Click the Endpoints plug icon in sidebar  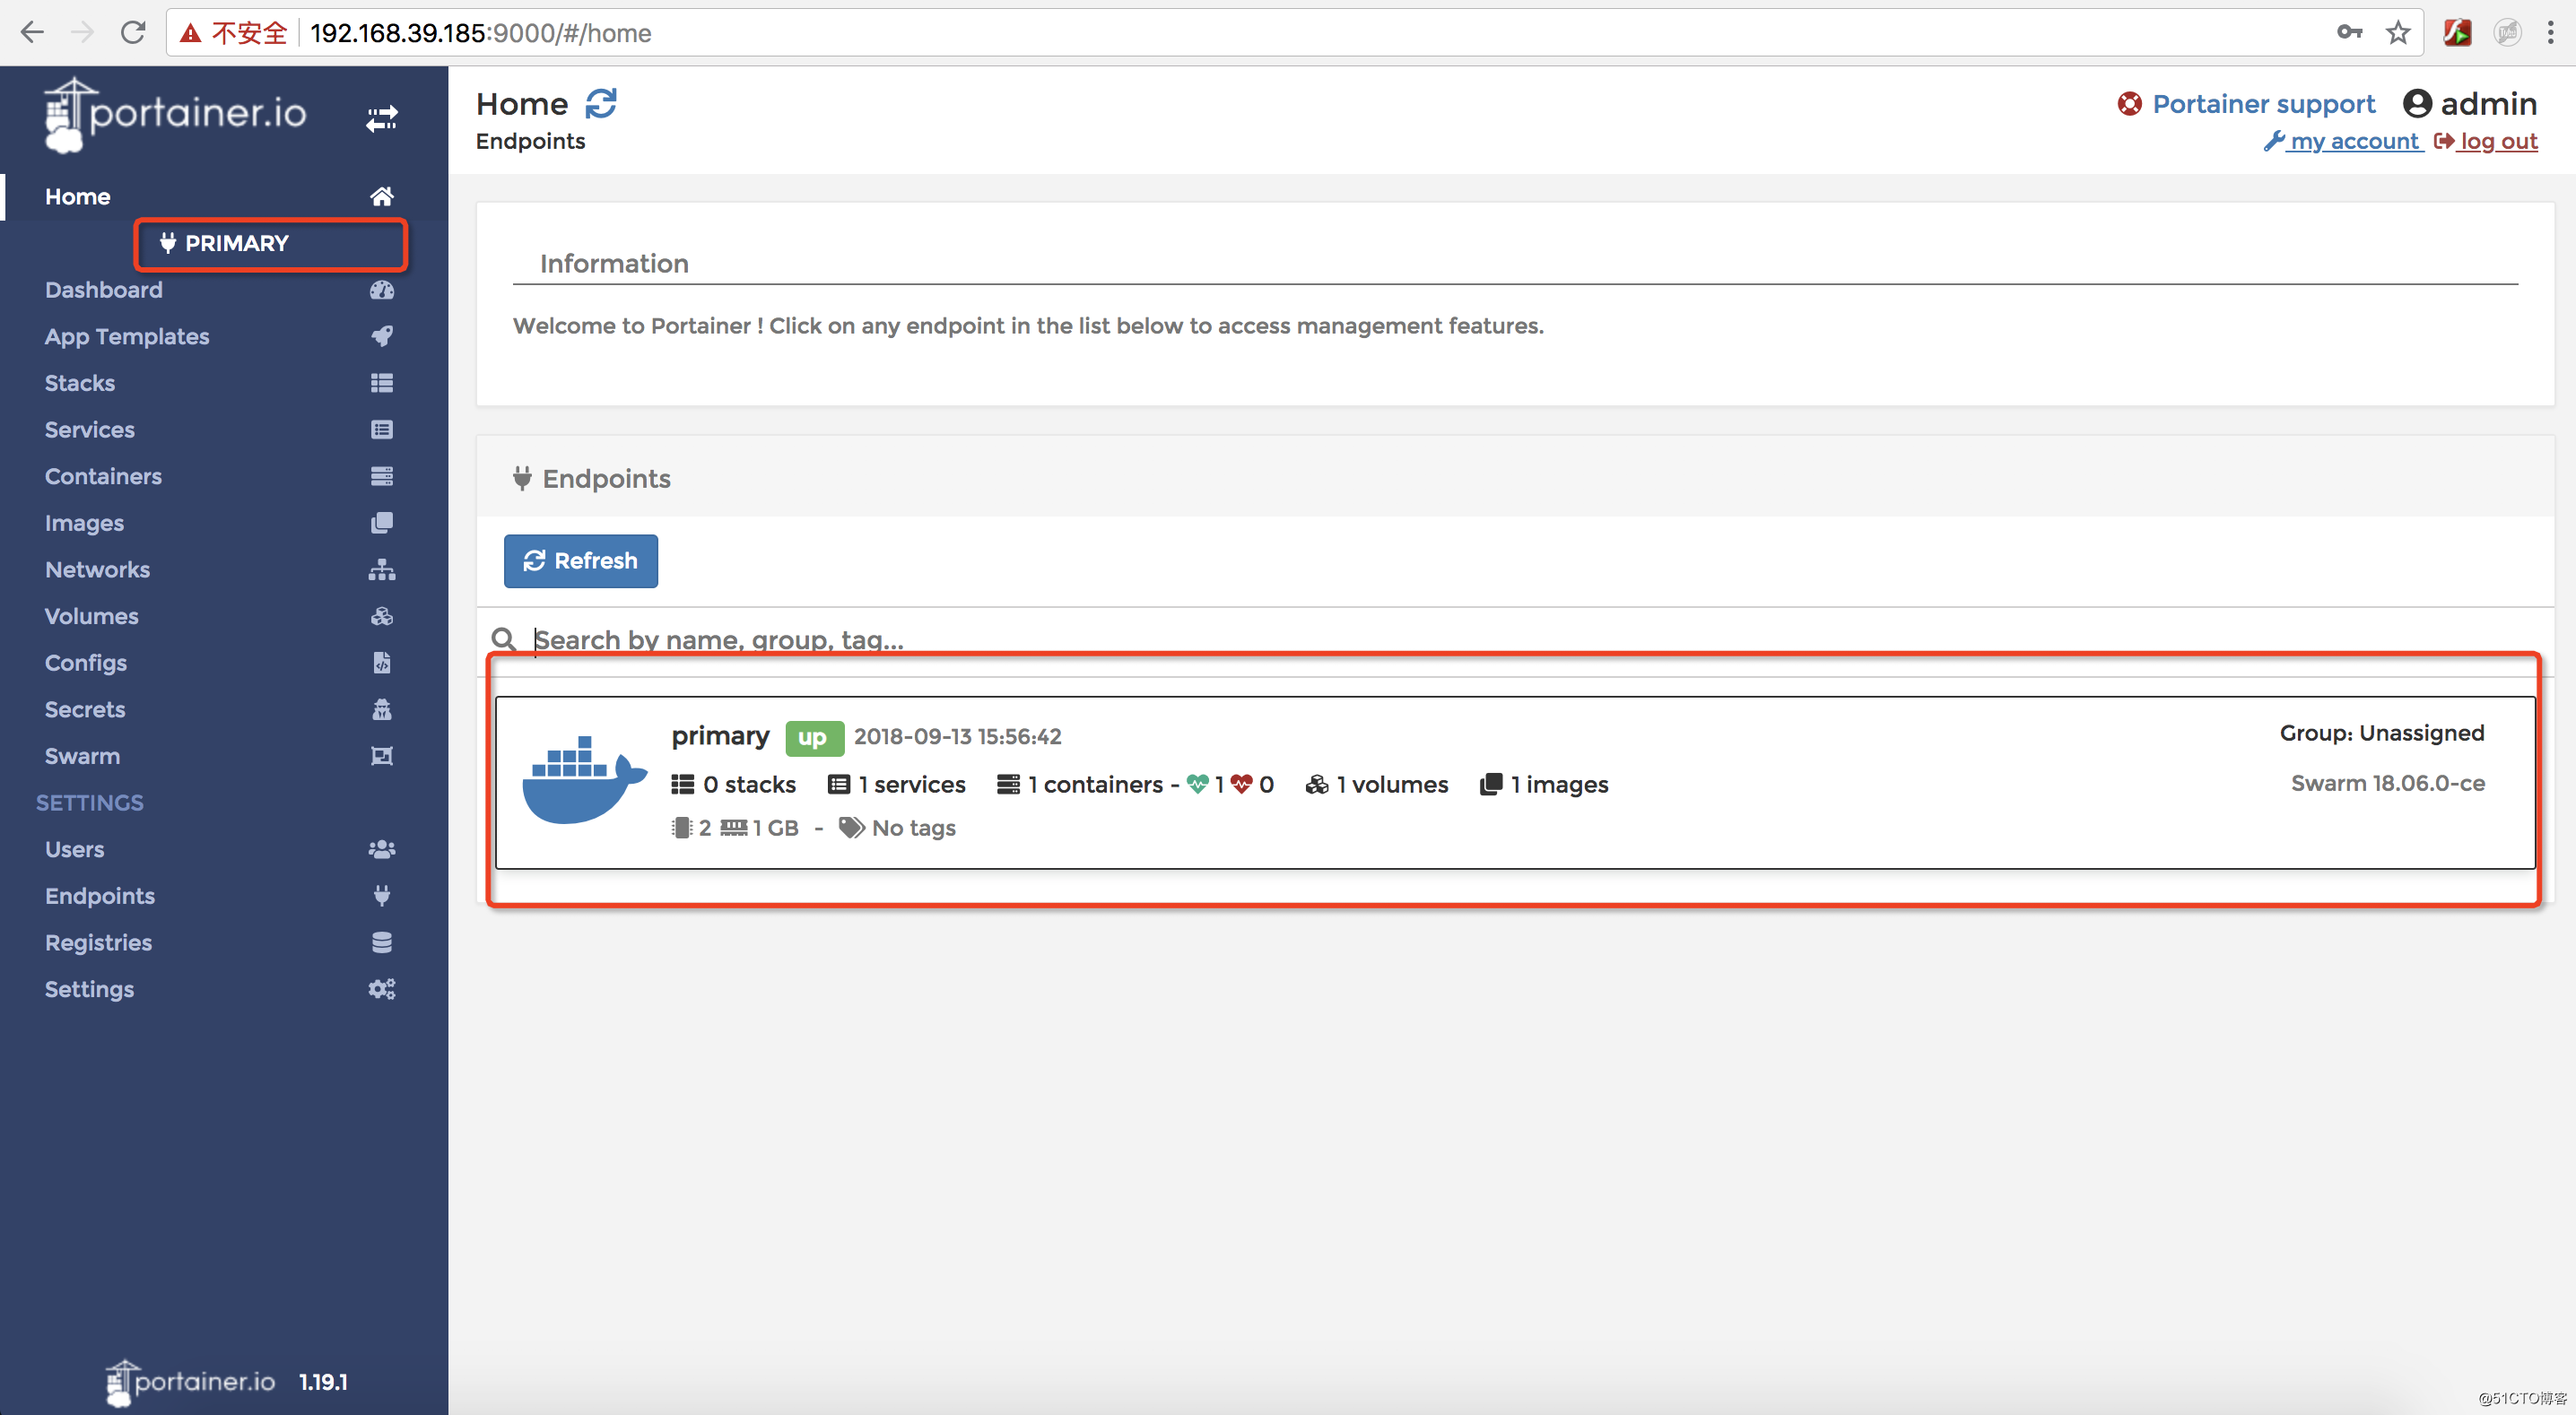(x=381, y=895)
